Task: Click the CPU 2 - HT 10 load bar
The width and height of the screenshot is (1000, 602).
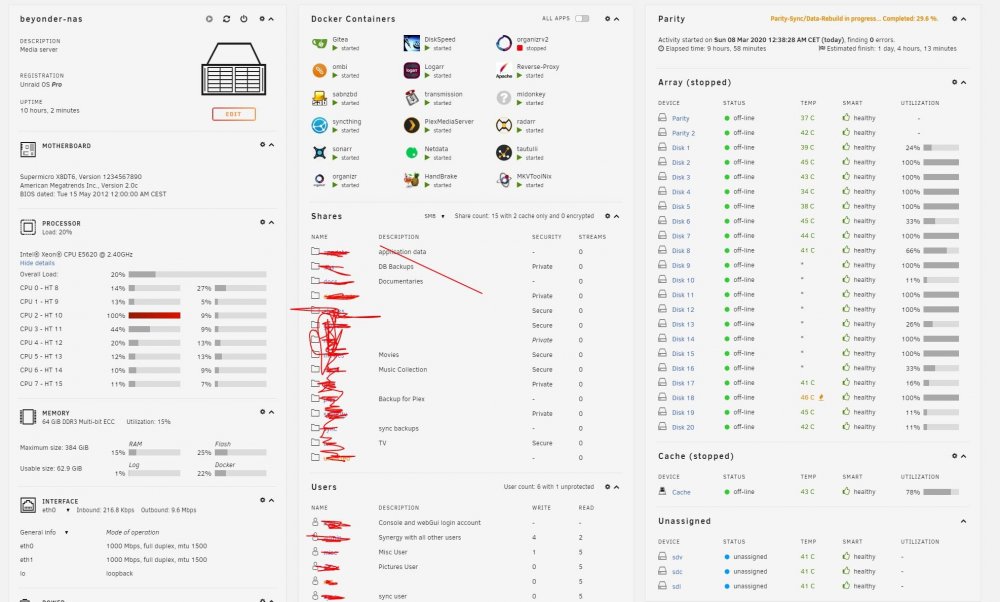Action: (154, 315)
